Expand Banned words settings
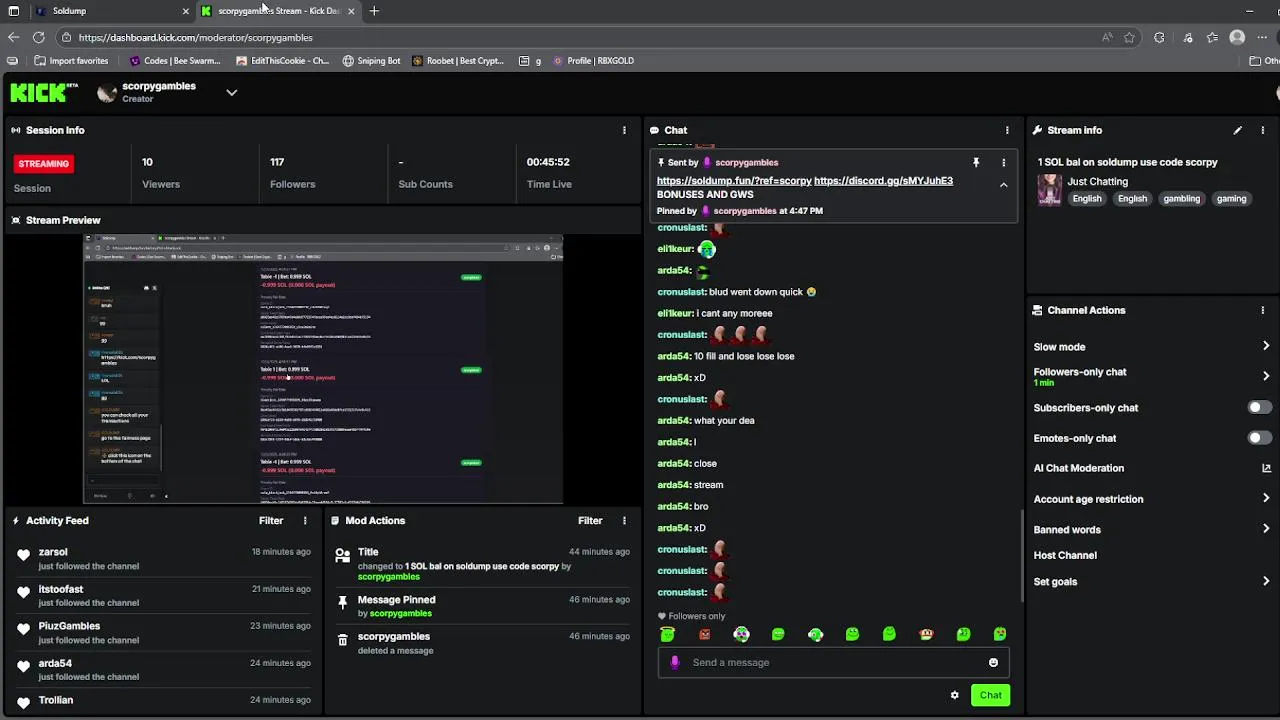 coord(1266,529)
